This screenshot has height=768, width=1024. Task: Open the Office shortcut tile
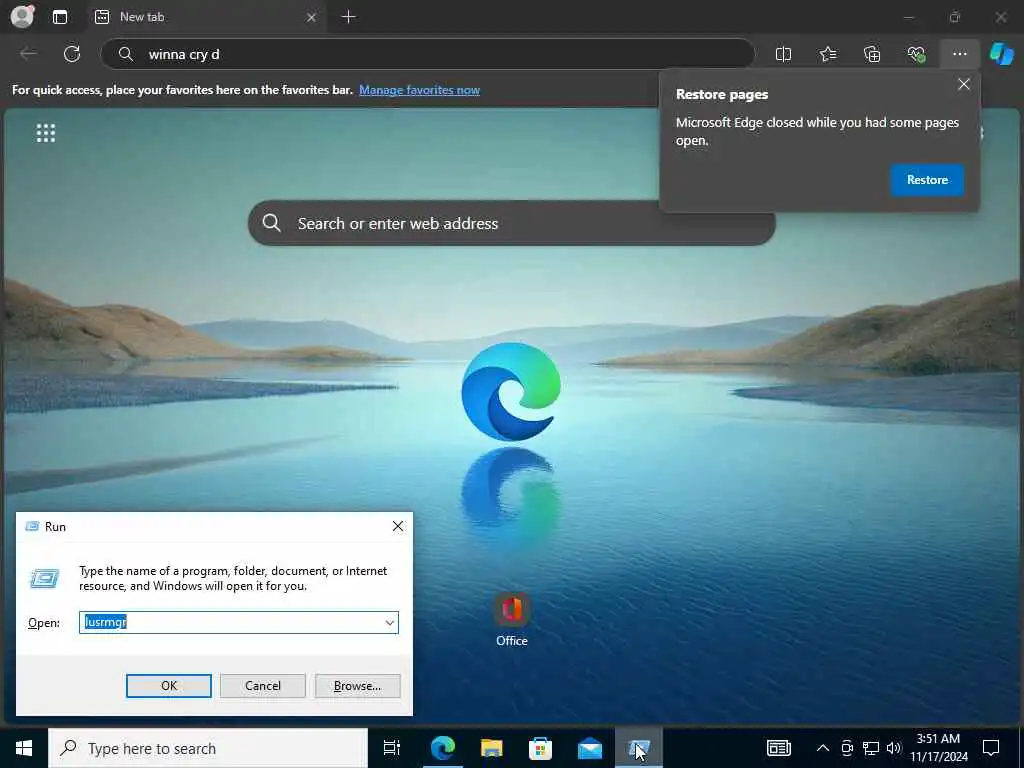pyautogui.click(x=511, y=619)
